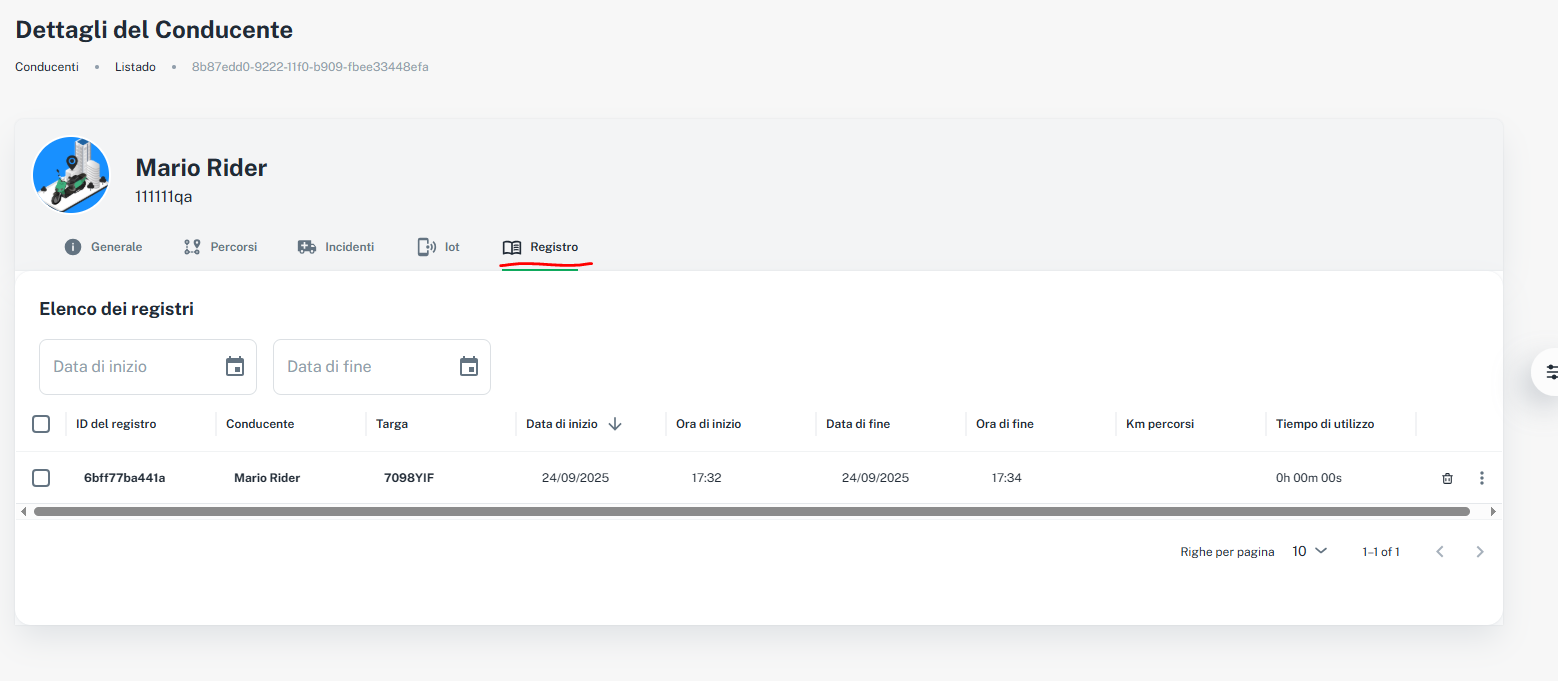Switch to the Incidenti tab
This screenshot has width=1558, height=681.
click(336, 247)
